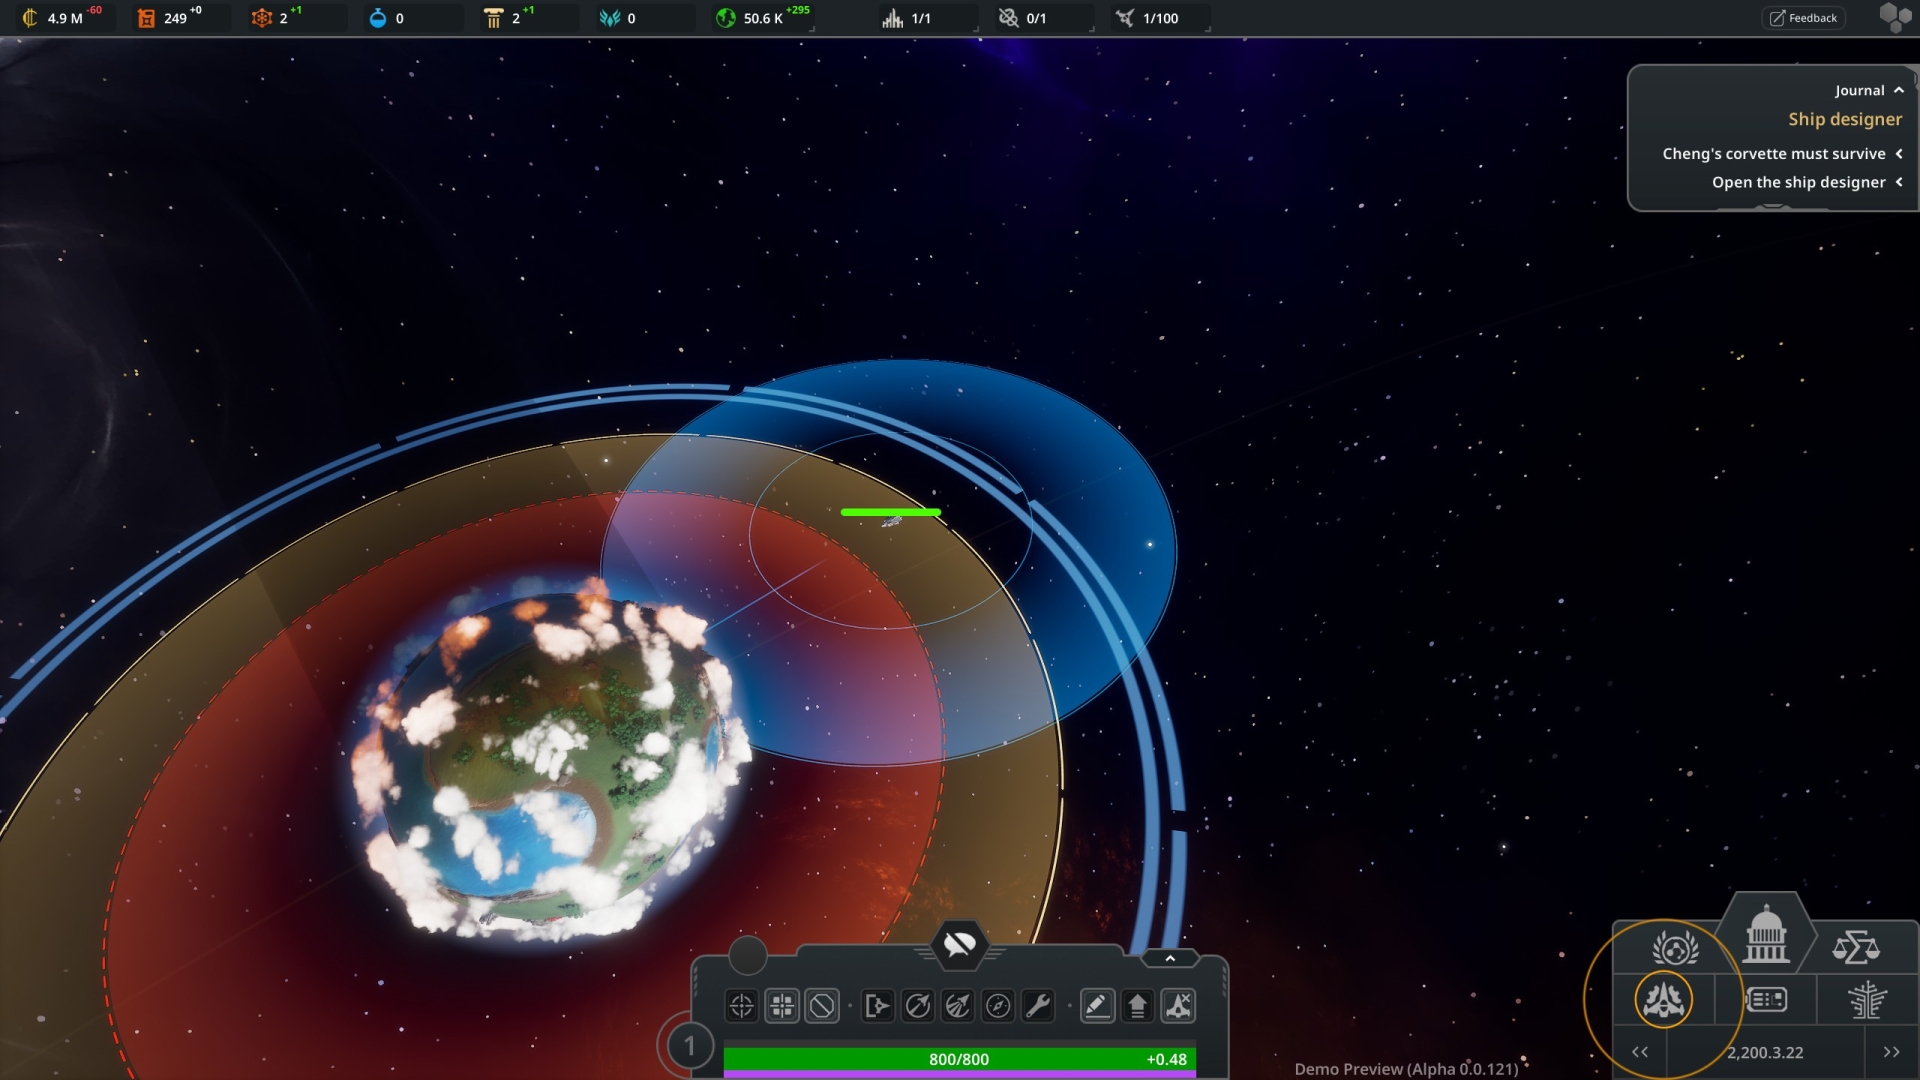Expand 'Cheng's corvette must survive' objective

1898,154
